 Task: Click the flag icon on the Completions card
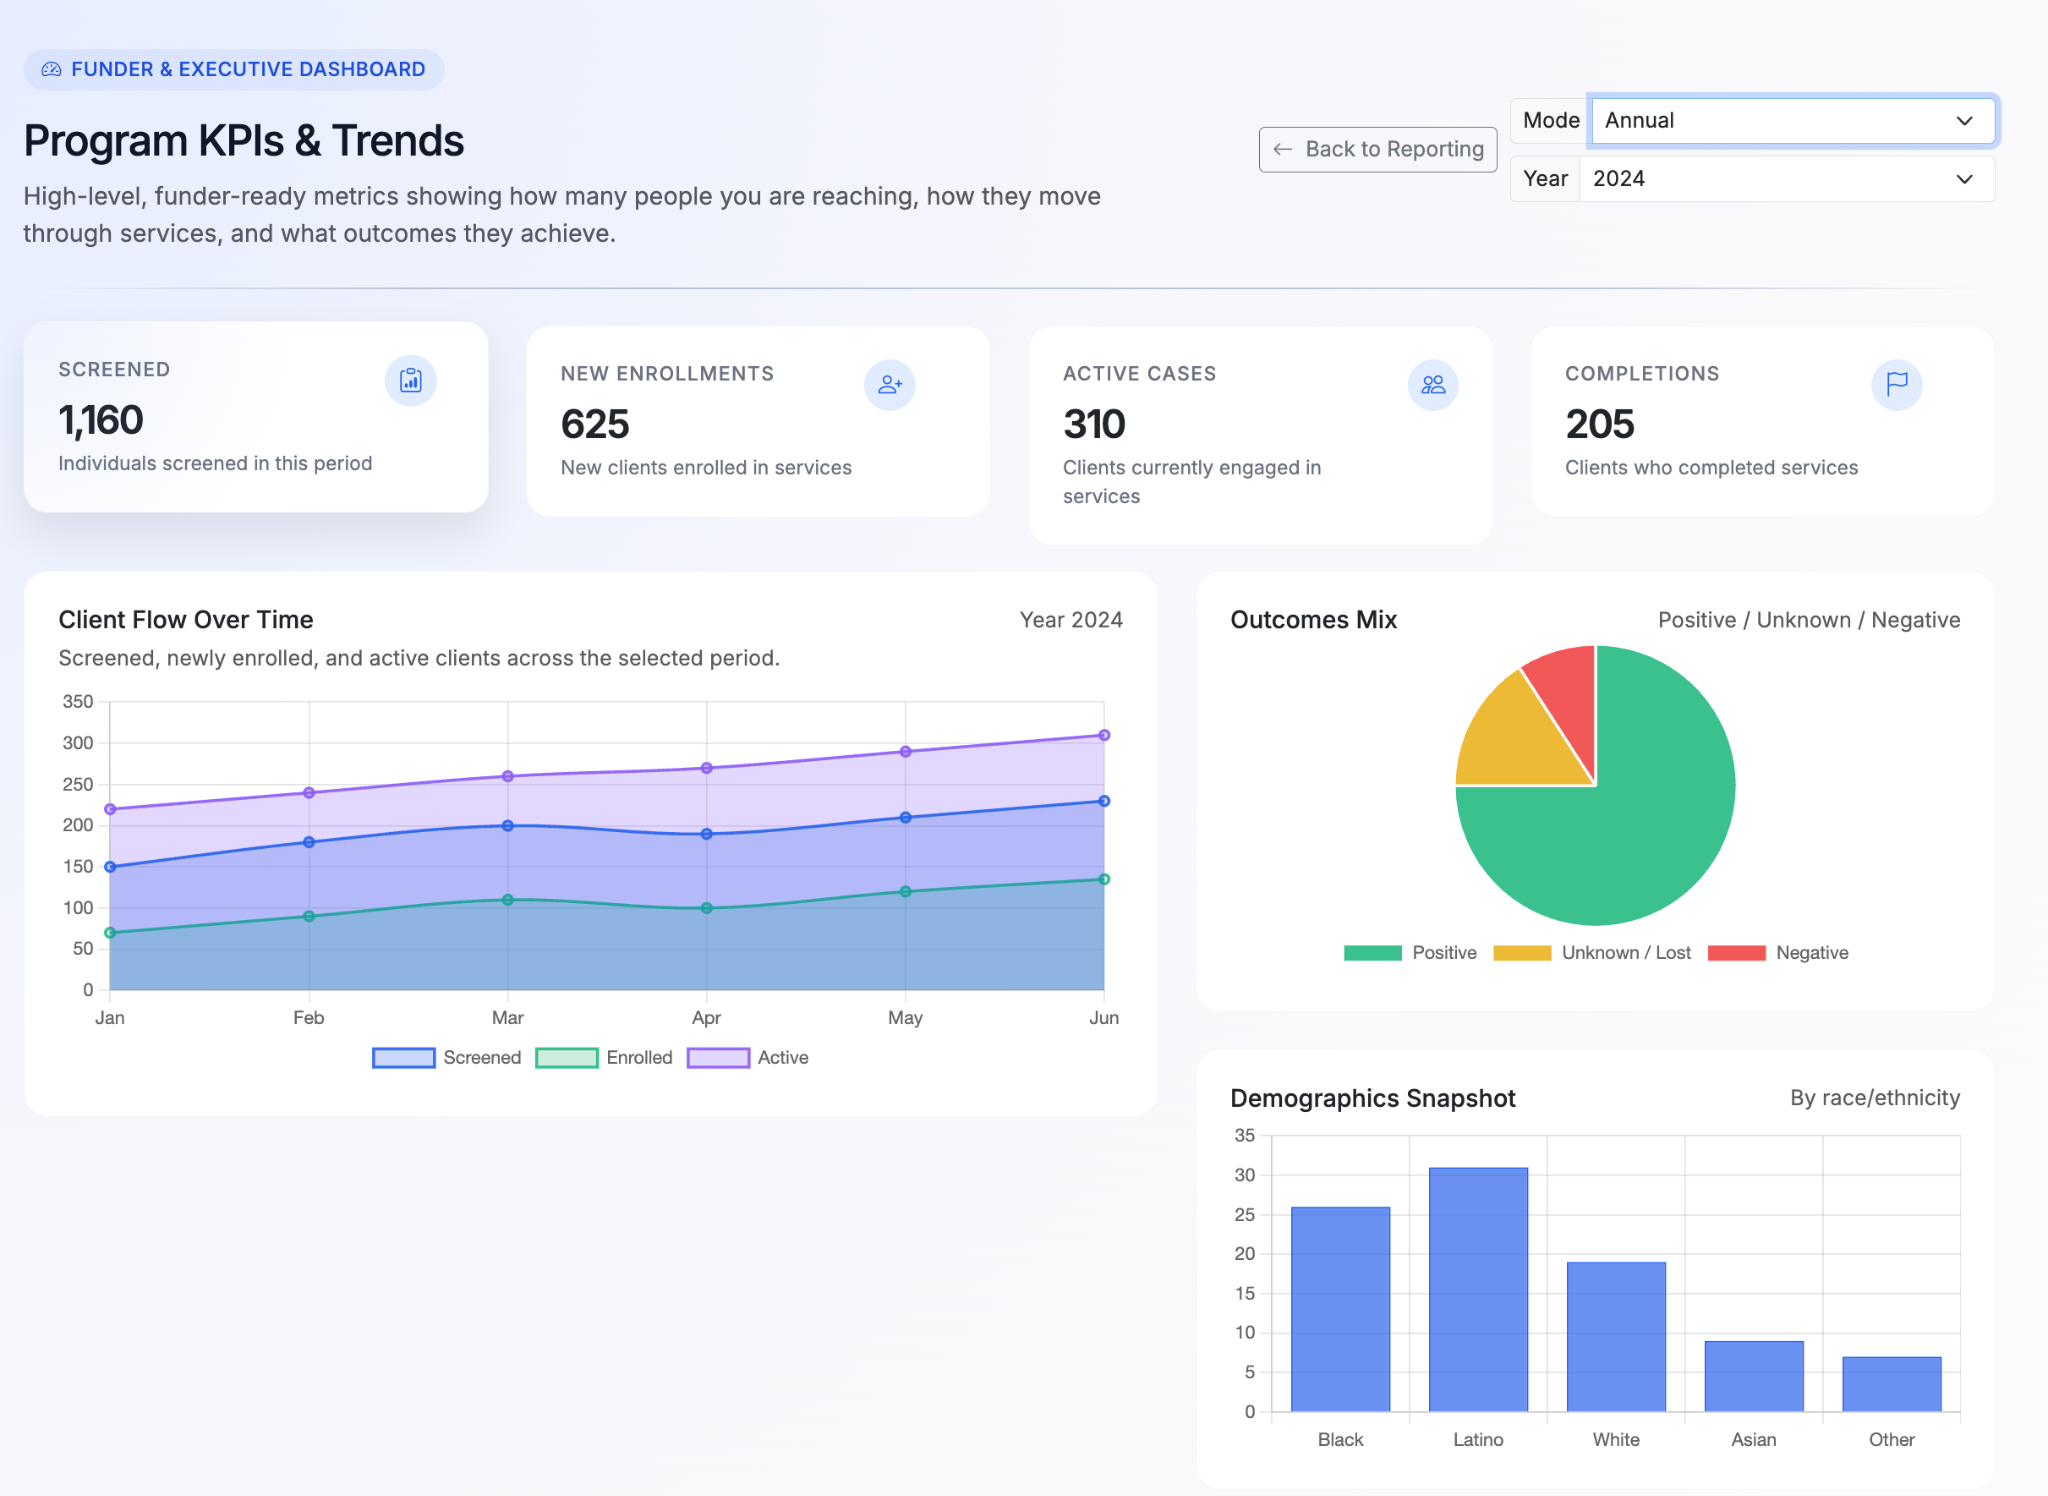click(1898, 384)
